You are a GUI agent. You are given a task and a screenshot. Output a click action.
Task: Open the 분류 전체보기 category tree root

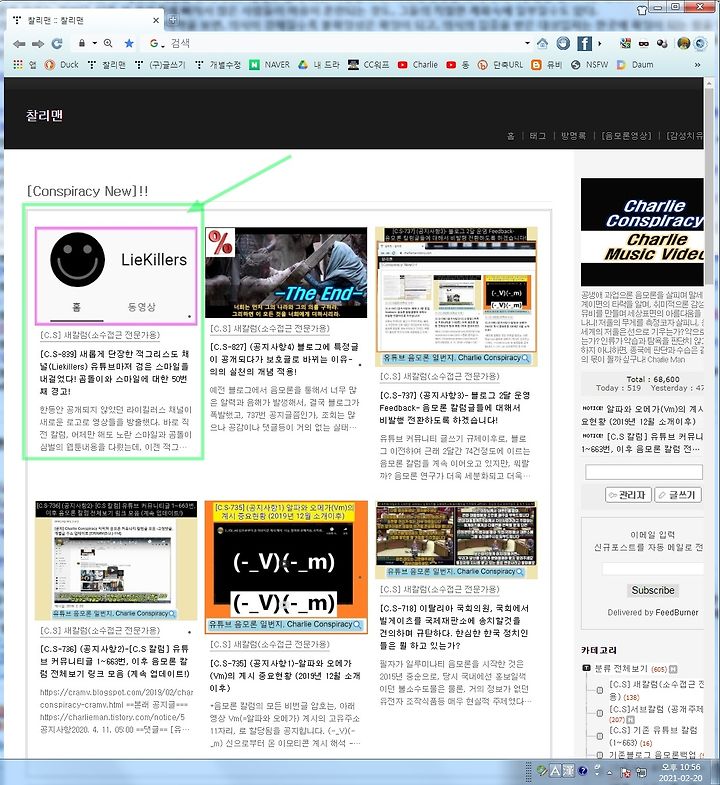623,669
